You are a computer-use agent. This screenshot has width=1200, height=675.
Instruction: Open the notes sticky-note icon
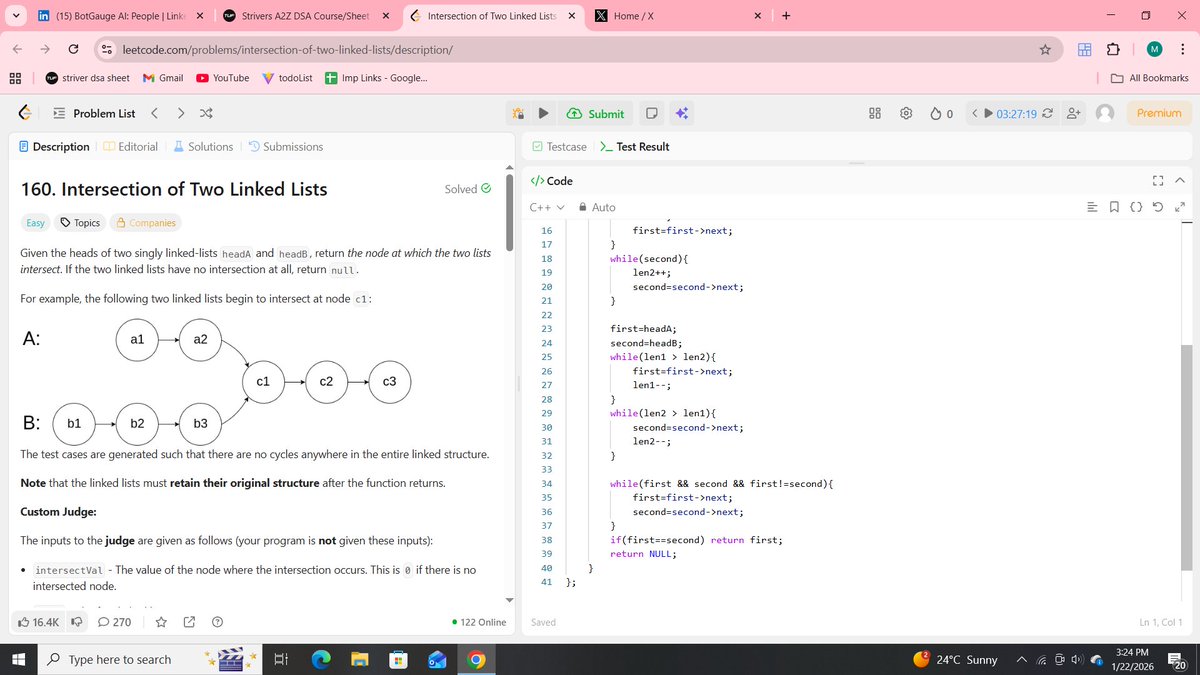651,114
